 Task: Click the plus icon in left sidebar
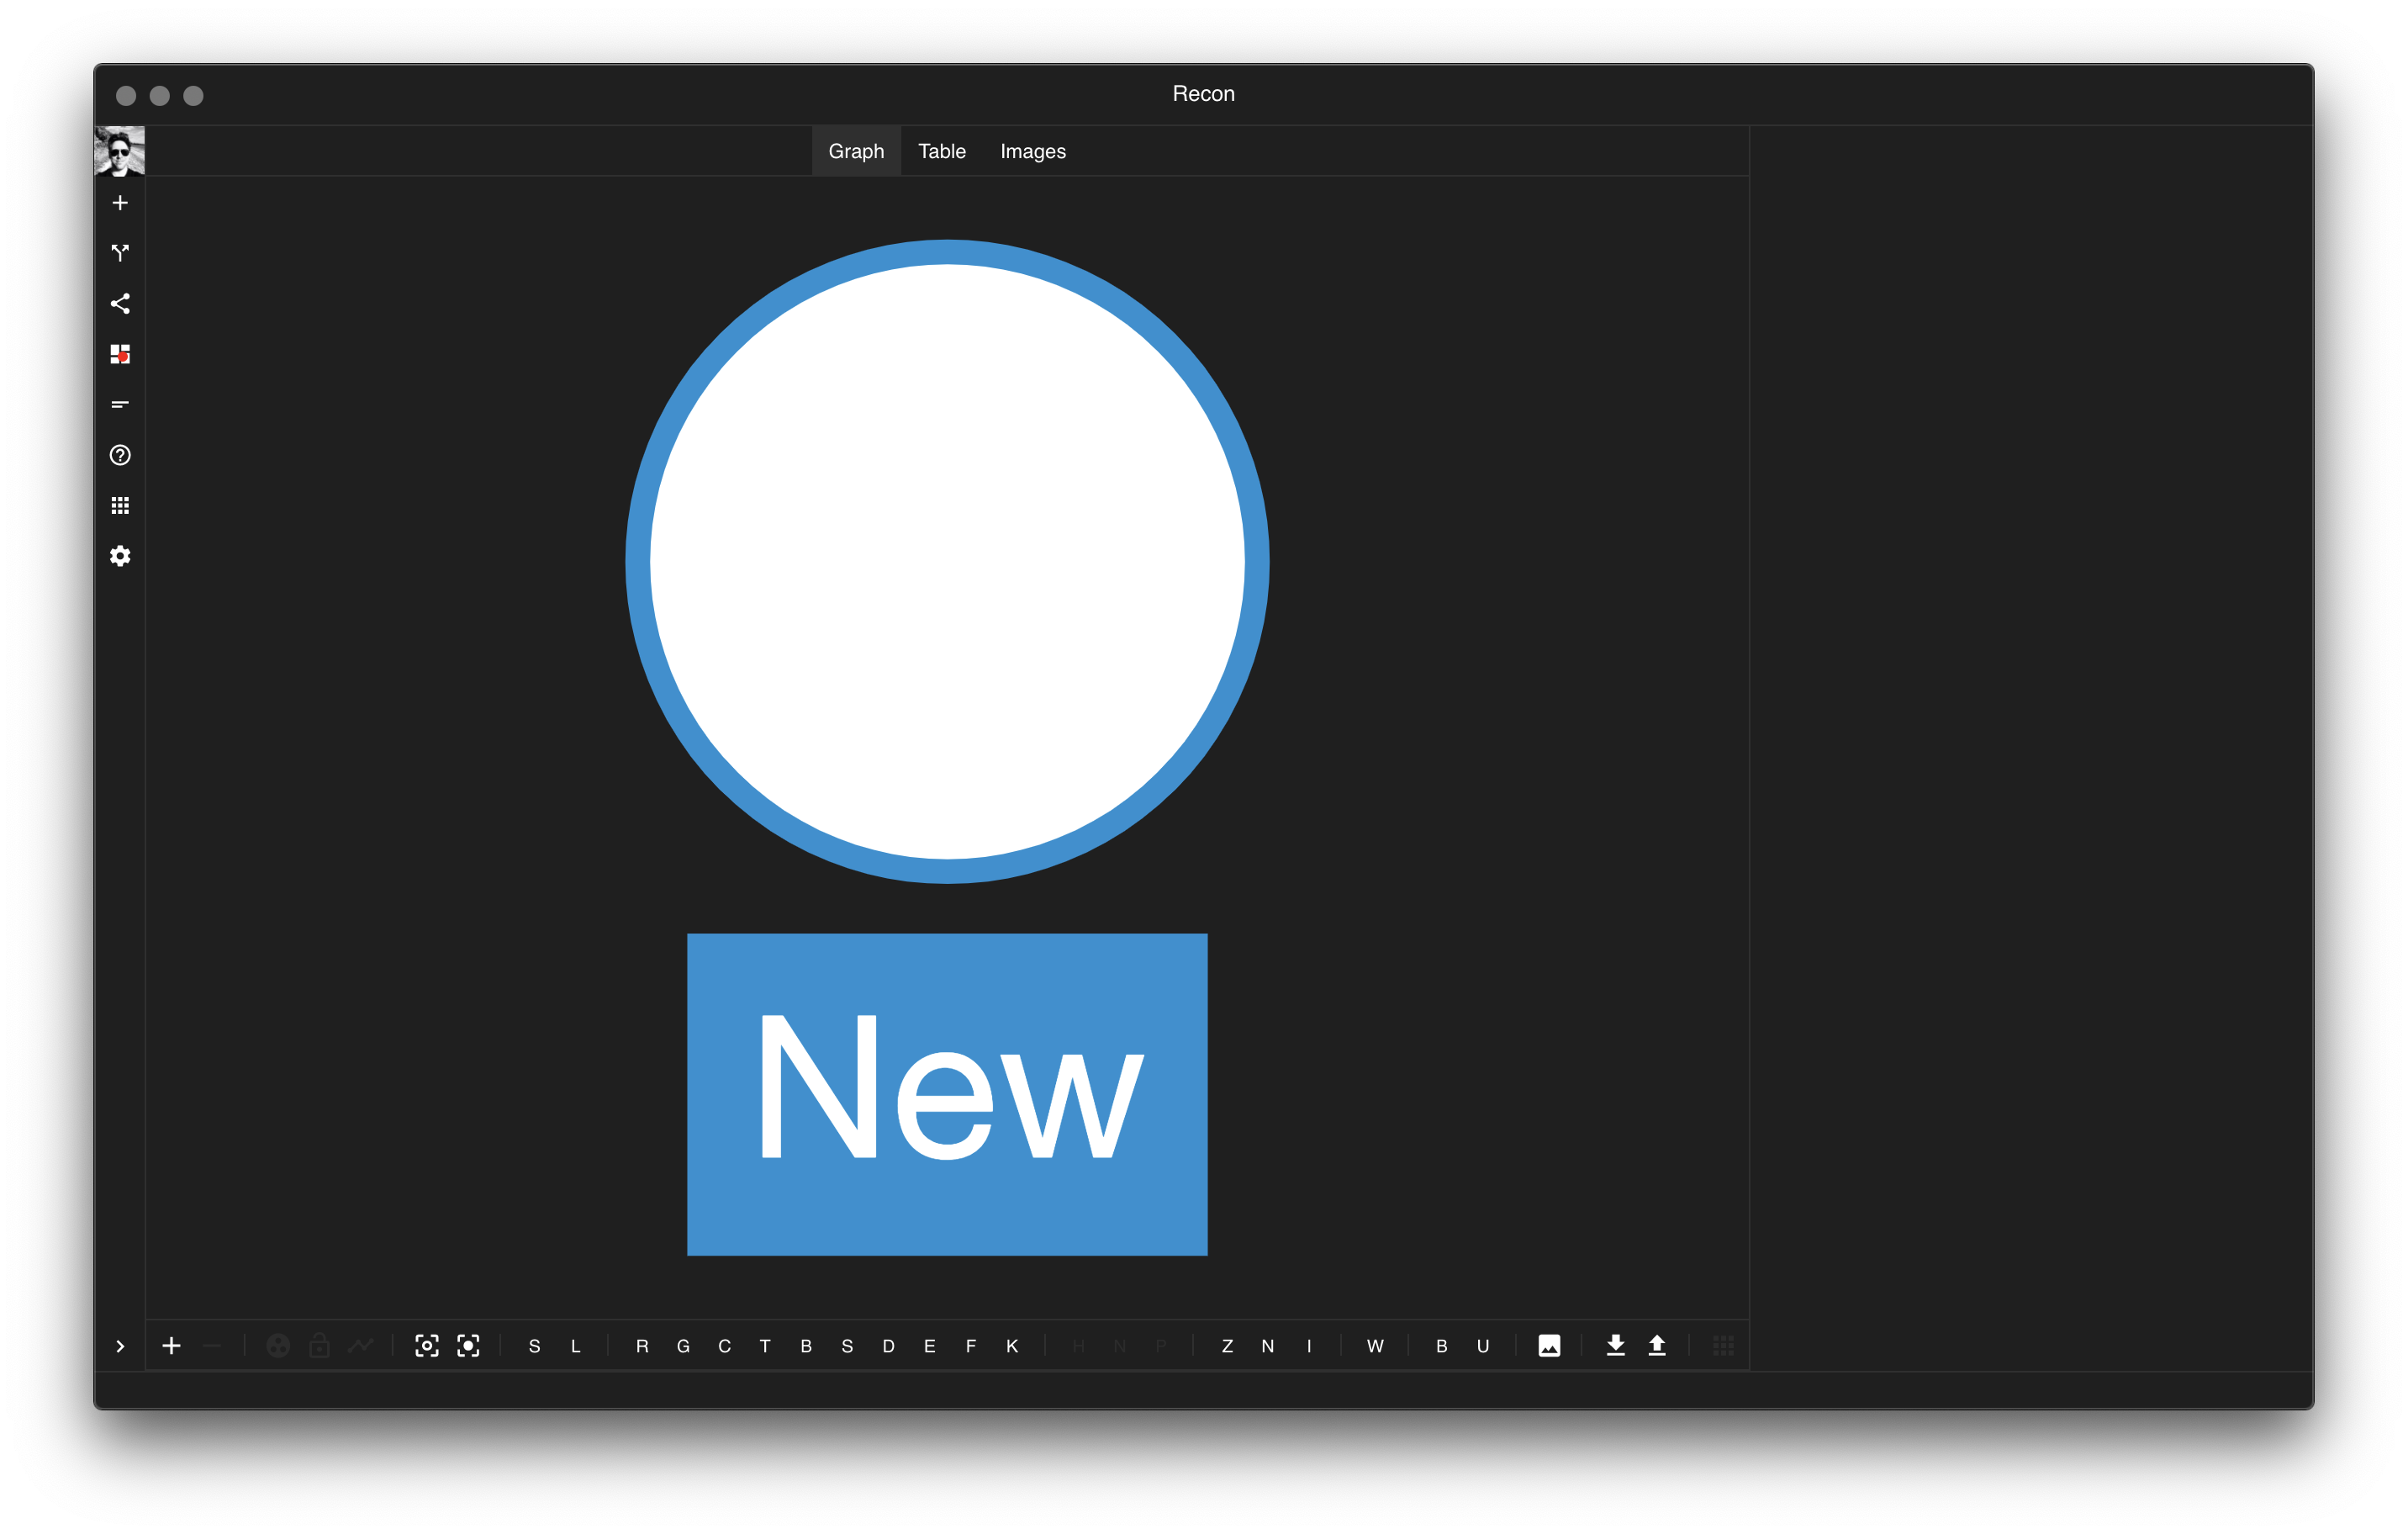click(x=120, y=203)
